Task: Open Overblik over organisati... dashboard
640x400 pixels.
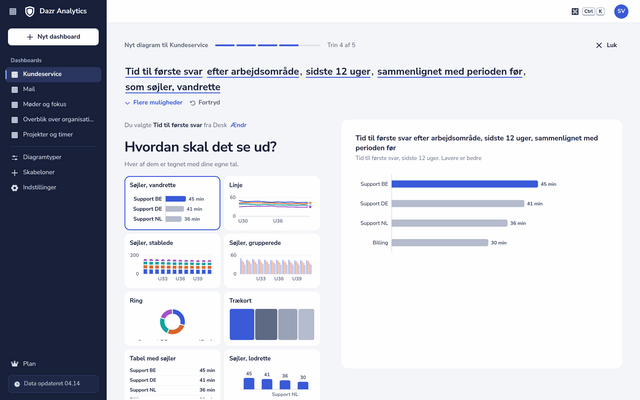Action: (x=53, y=120)
